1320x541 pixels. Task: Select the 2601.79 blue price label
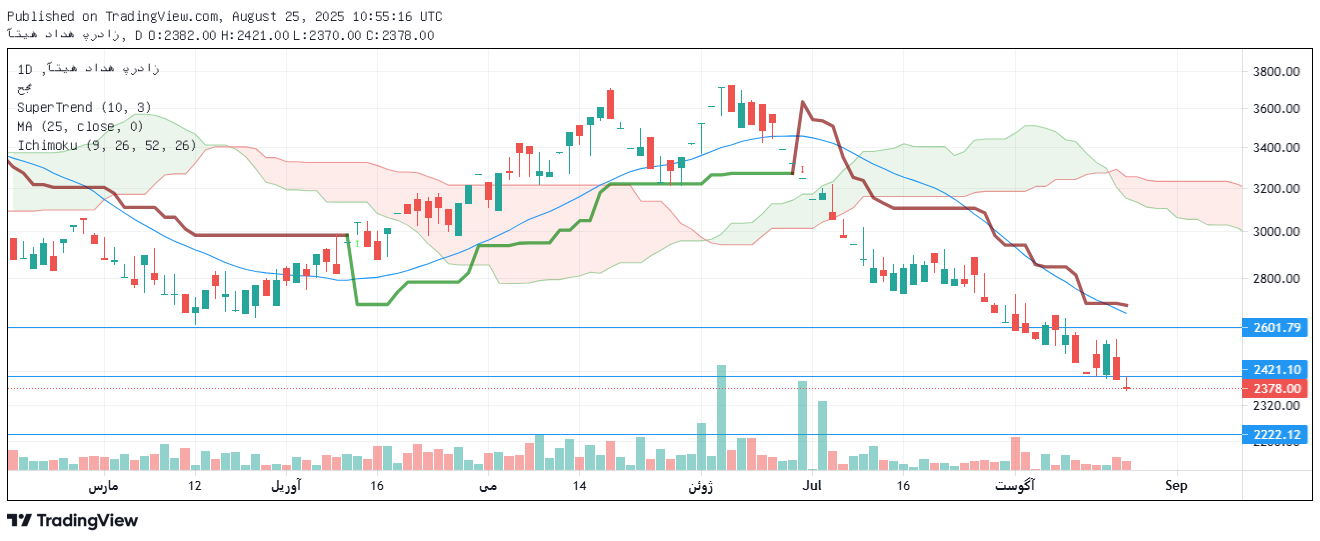pos(1277,328)
